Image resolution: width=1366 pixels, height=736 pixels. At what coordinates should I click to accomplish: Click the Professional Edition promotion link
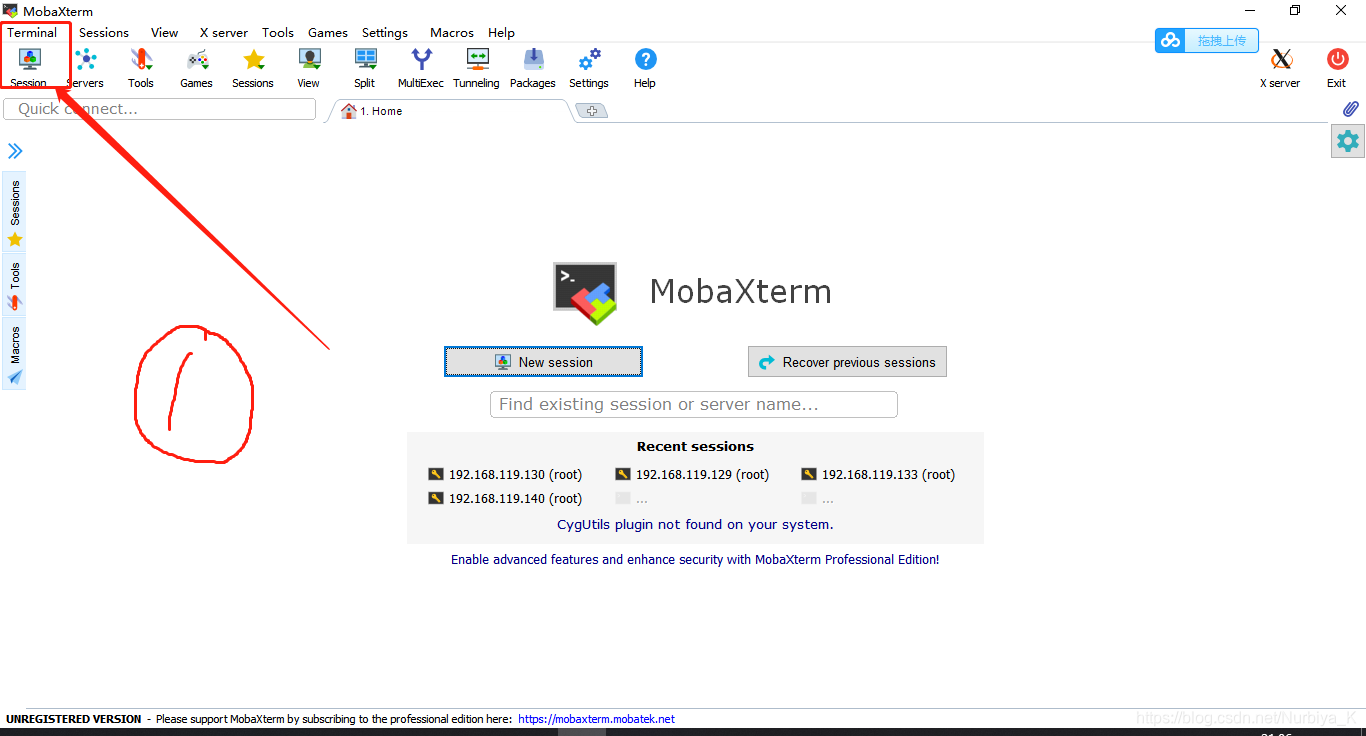(x=695, y=559)
